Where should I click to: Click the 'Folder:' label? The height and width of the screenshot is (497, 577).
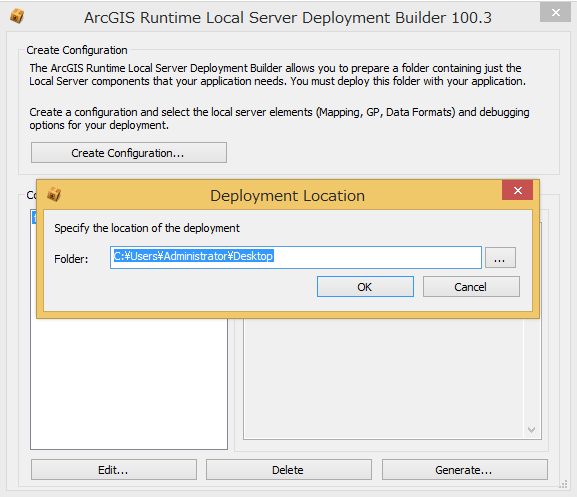coord(71,259)
